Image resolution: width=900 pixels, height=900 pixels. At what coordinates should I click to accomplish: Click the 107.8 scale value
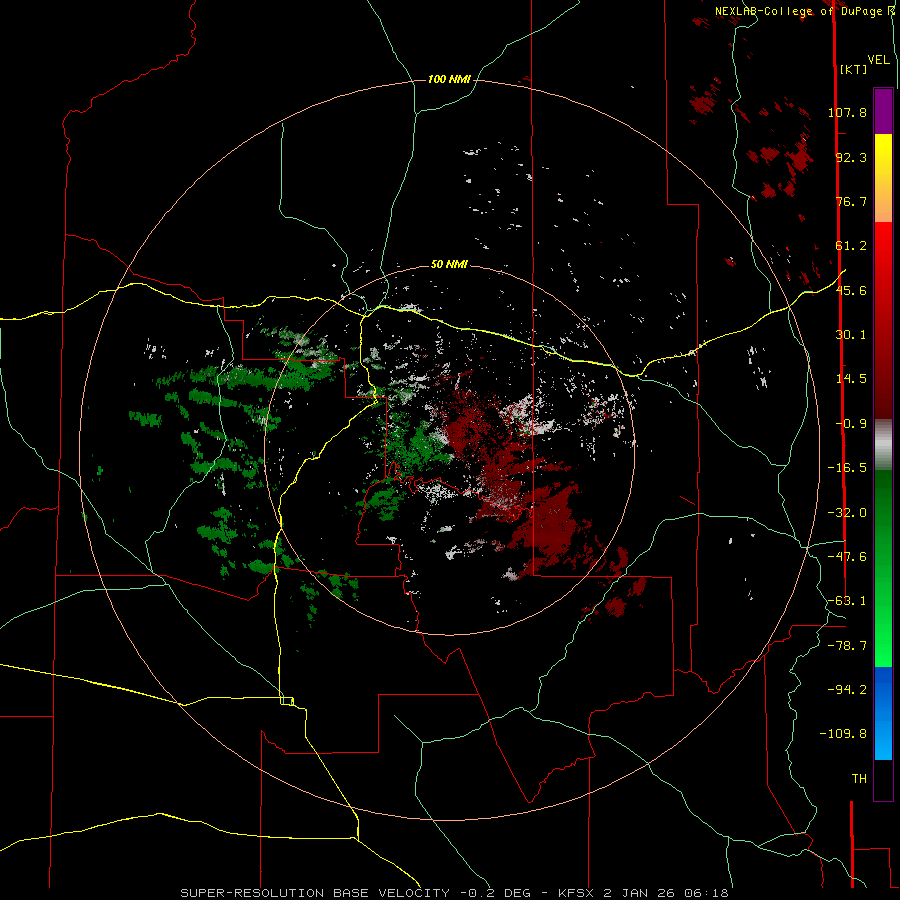[x=847, y=112]
